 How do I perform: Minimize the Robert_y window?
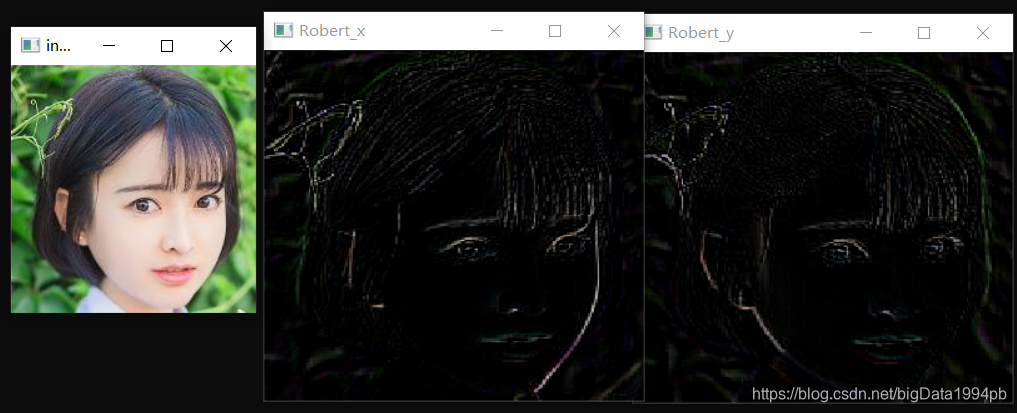click(x=866, y=32)
